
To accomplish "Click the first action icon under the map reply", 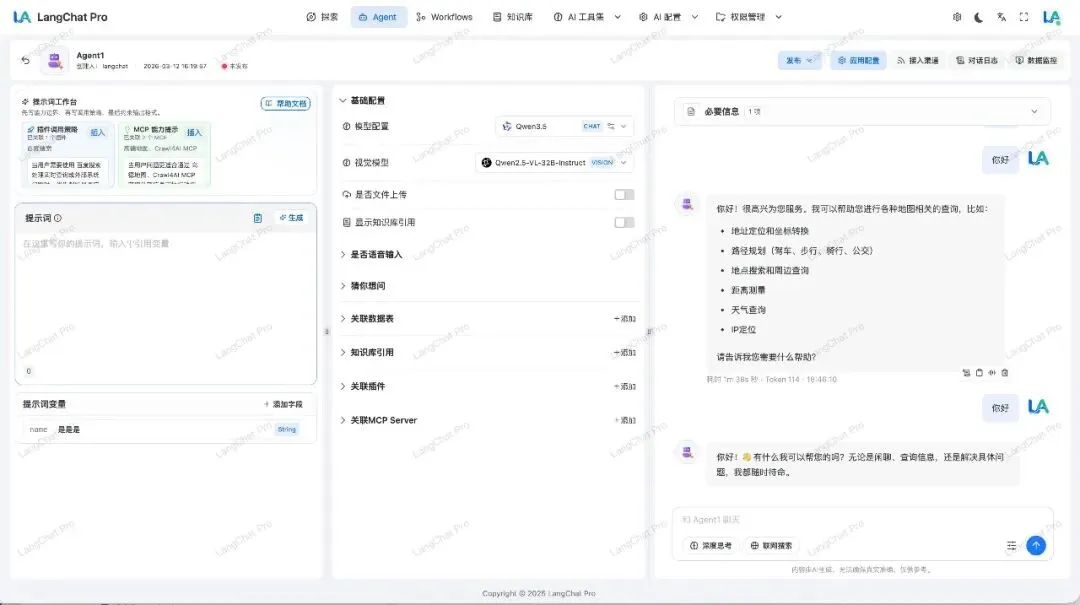I will point(966,373).
